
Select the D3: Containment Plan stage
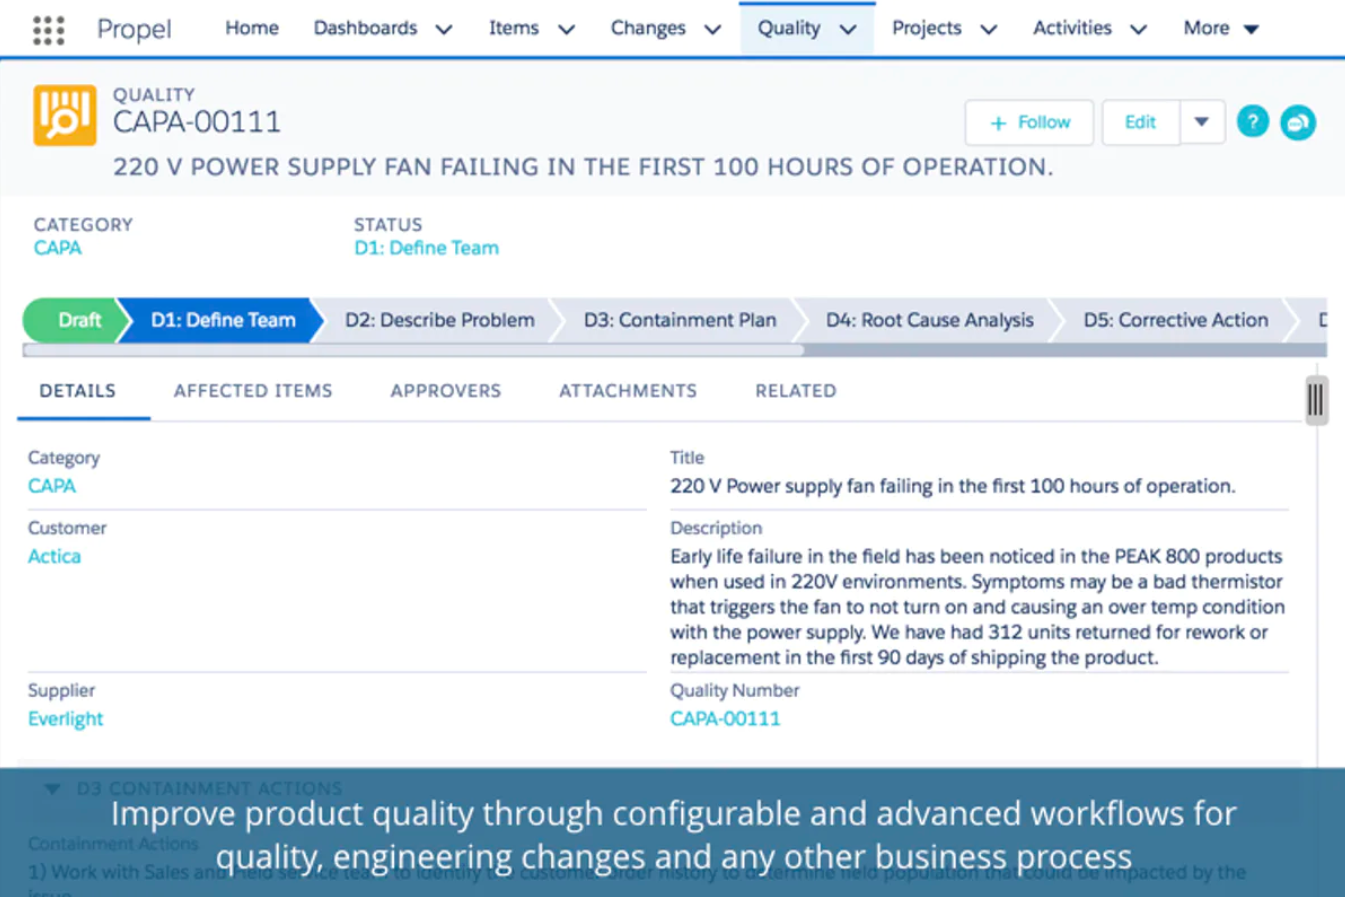(680, 320)
